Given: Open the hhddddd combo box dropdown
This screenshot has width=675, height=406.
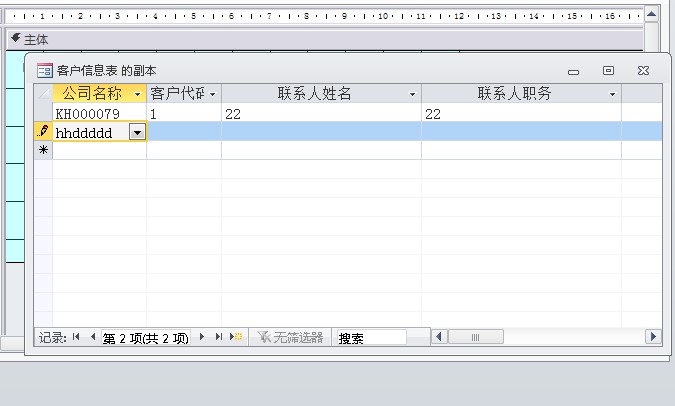Looking at the screenshot, I should point(138,132).
